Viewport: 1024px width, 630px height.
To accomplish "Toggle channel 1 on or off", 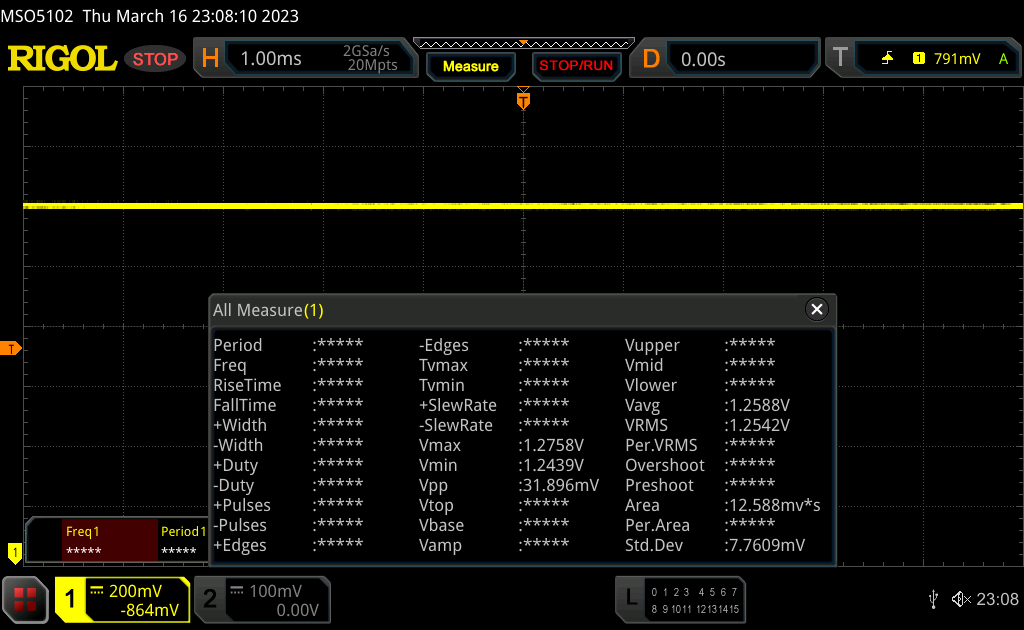I will [x=71, y=599].
